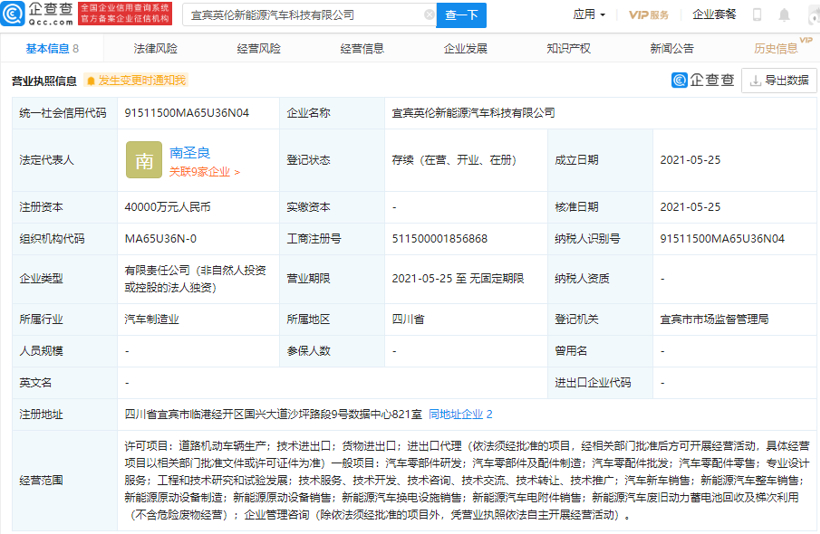Switch to the 企业发展 tab
Screen dimensions: 820x534
465,49
